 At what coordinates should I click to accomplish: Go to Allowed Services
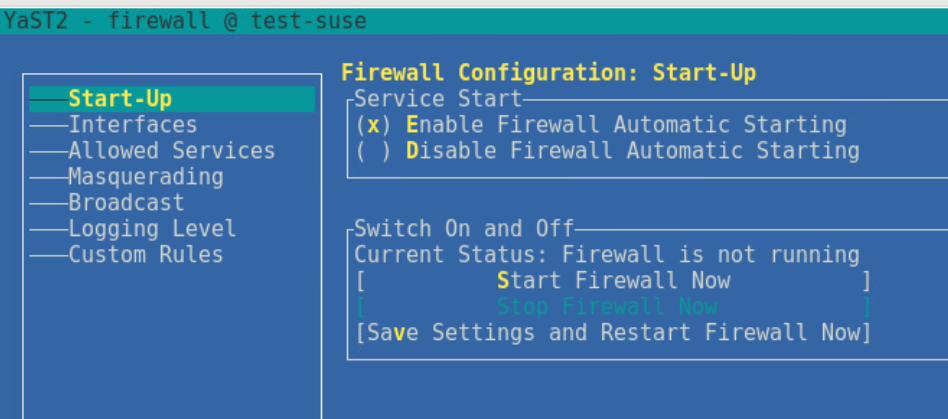coord(172,151)
